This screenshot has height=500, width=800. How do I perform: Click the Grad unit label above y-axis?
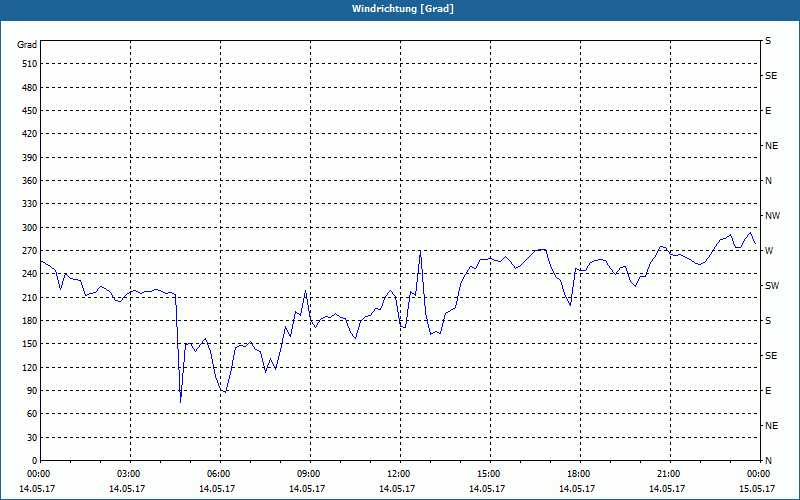point(27,45)
